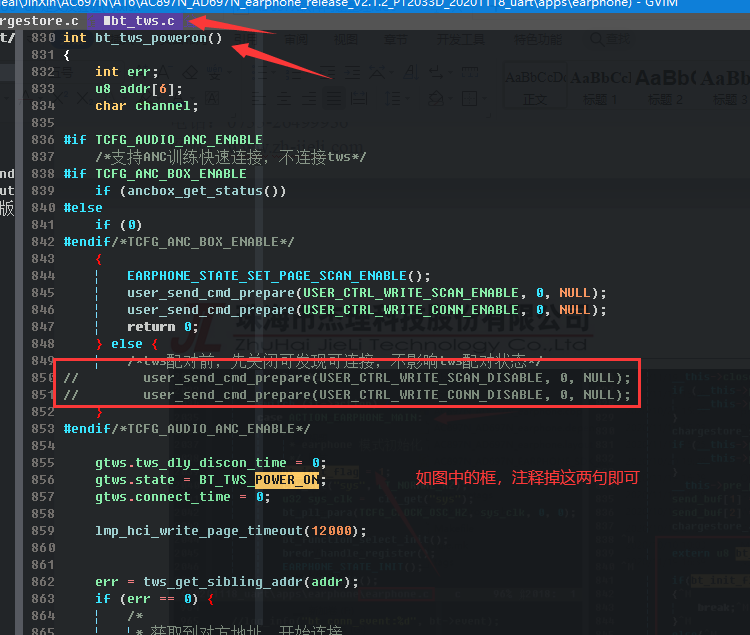Click 查找 search in Word window behind
750x635 pixels.
610,39
